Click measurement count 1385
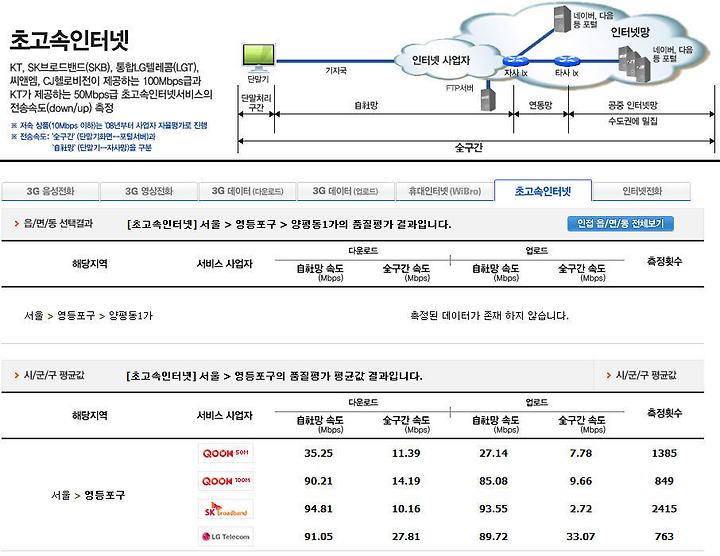This screenshot has width=720, height=556. [x=664, y=453]
